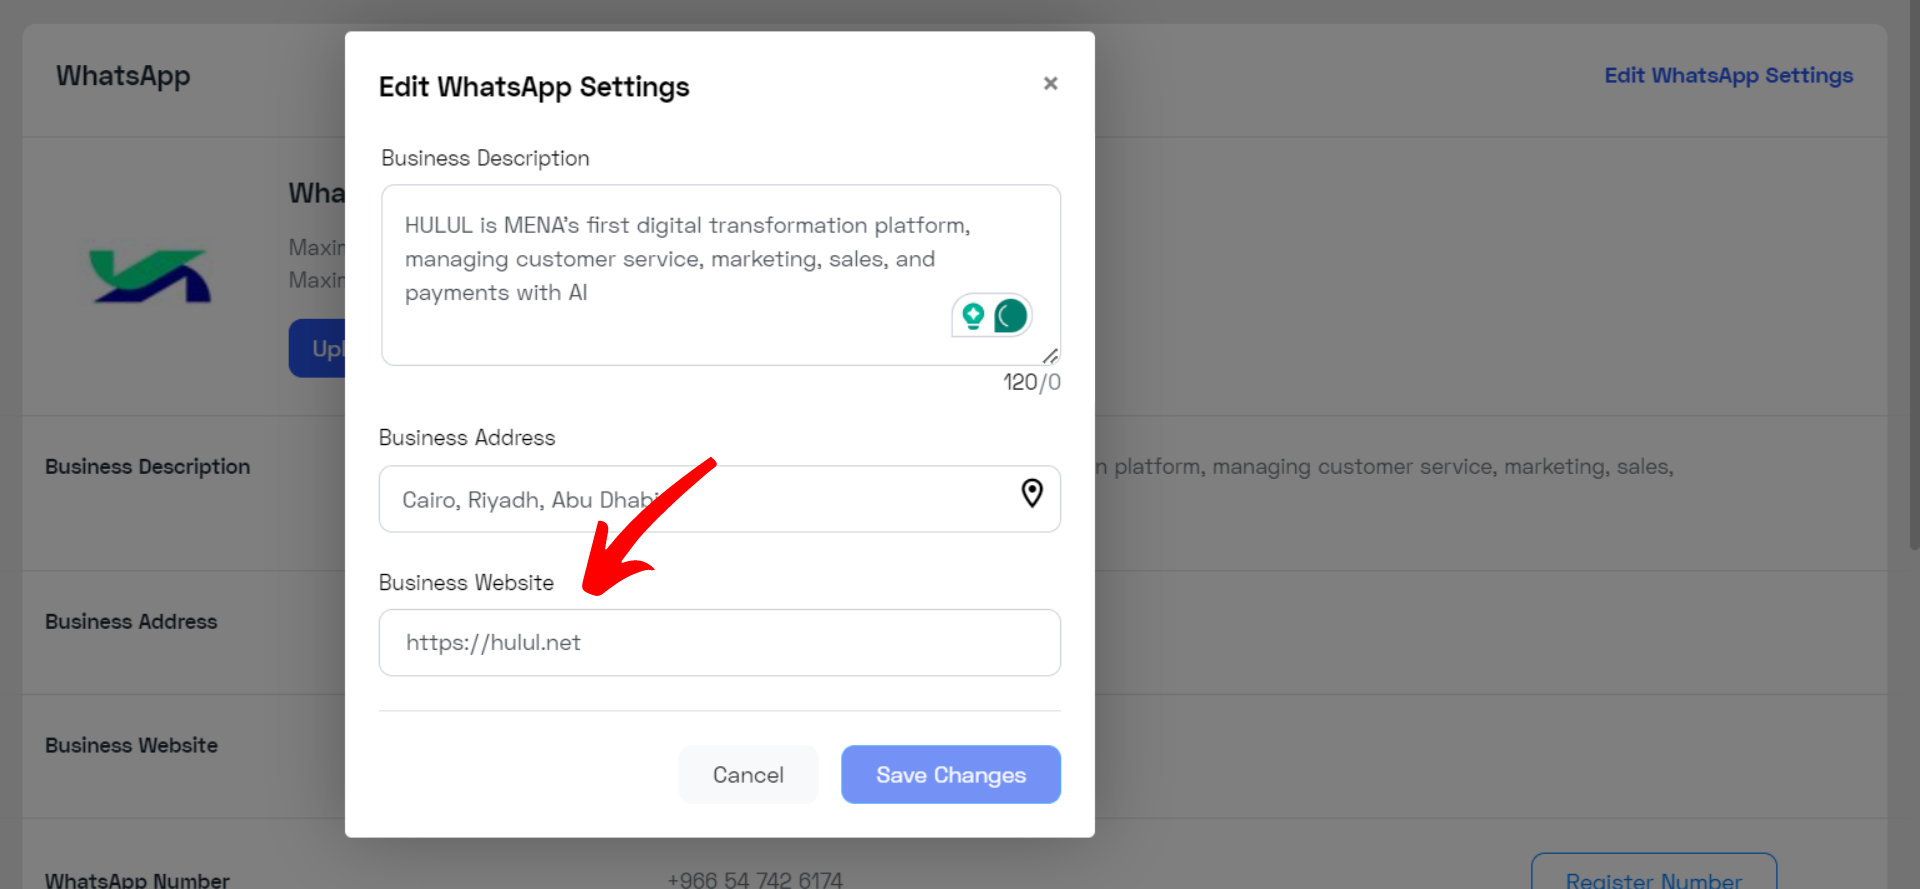Image resolution: width=1920 pixels, height=889 pixels.
Task: Click the '120/0' character counter
Action: (x=1032, y=382)
